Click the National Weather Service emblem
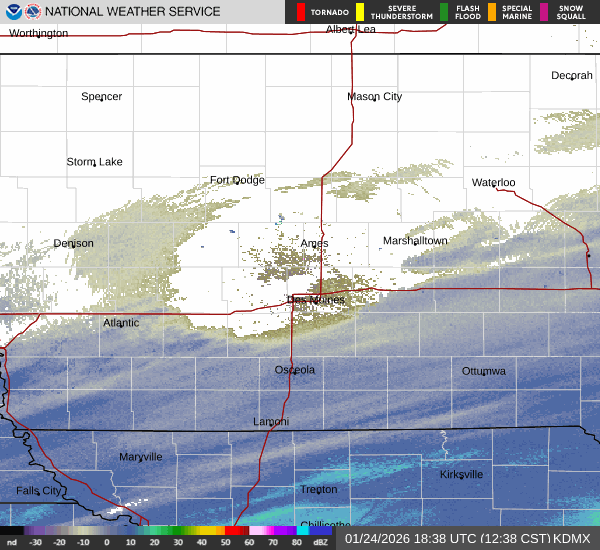This screenshot has height=550, width=600. (34, 12)
